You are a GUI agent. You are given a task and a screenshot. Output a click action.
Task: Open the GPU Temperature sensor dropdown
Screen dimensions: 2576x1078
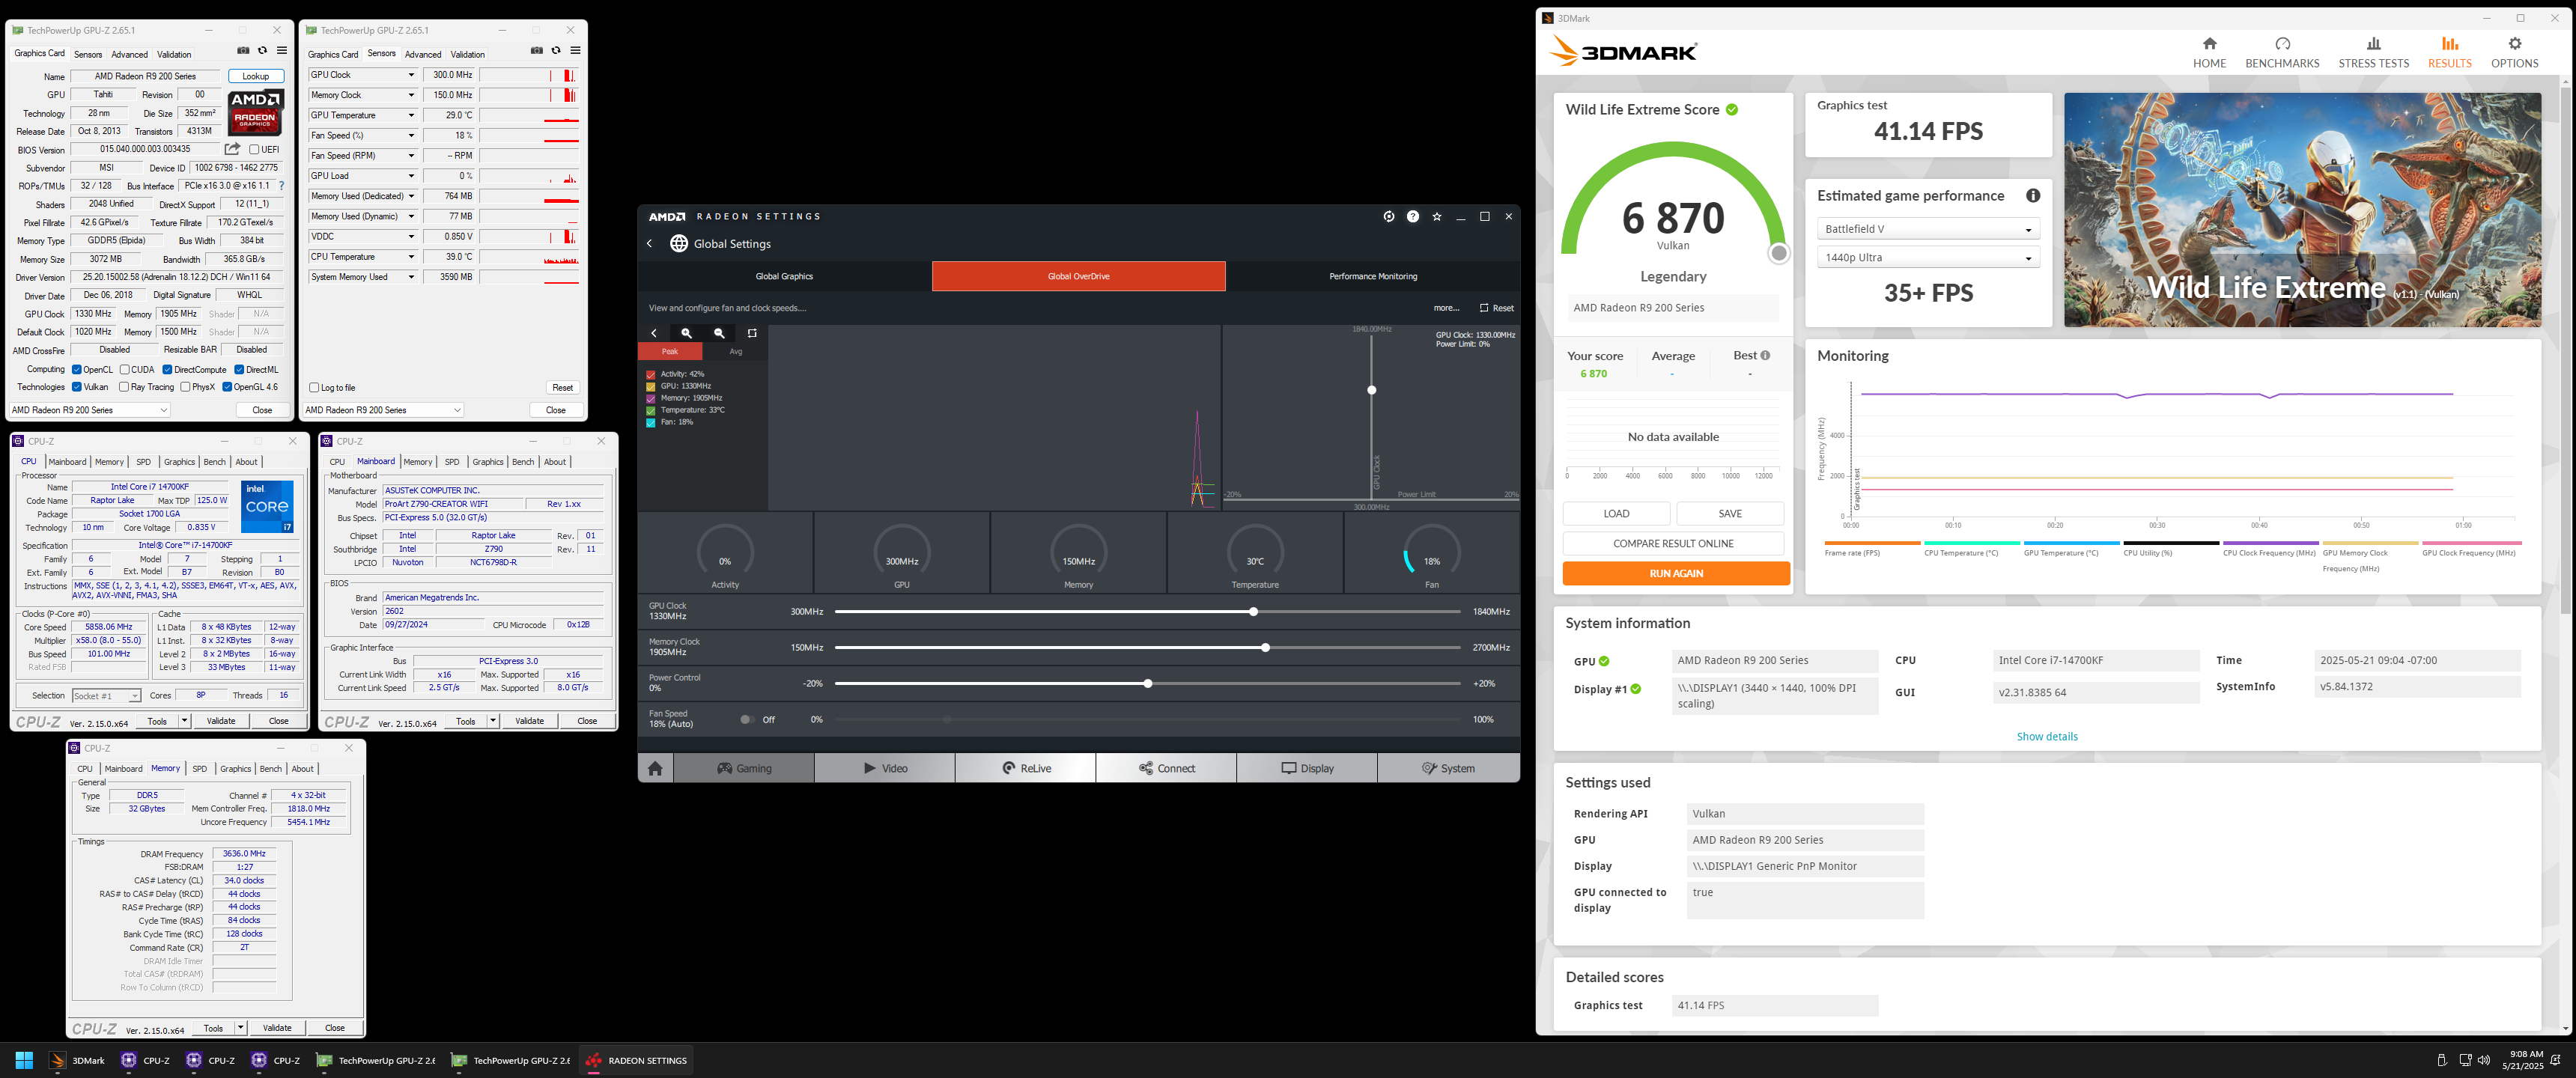pos(410,115)
